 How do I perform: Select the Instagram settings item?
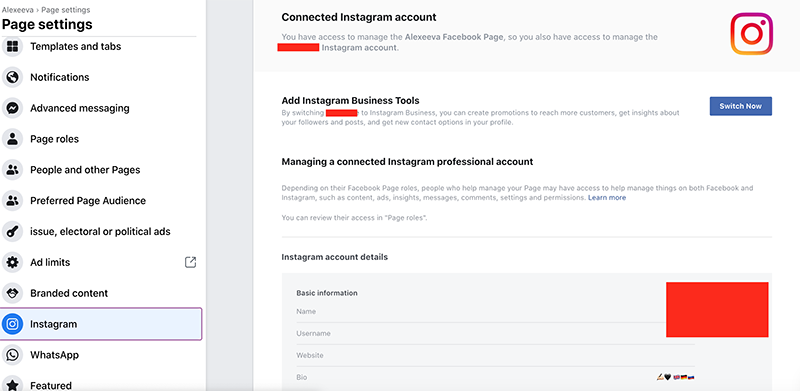101,324
